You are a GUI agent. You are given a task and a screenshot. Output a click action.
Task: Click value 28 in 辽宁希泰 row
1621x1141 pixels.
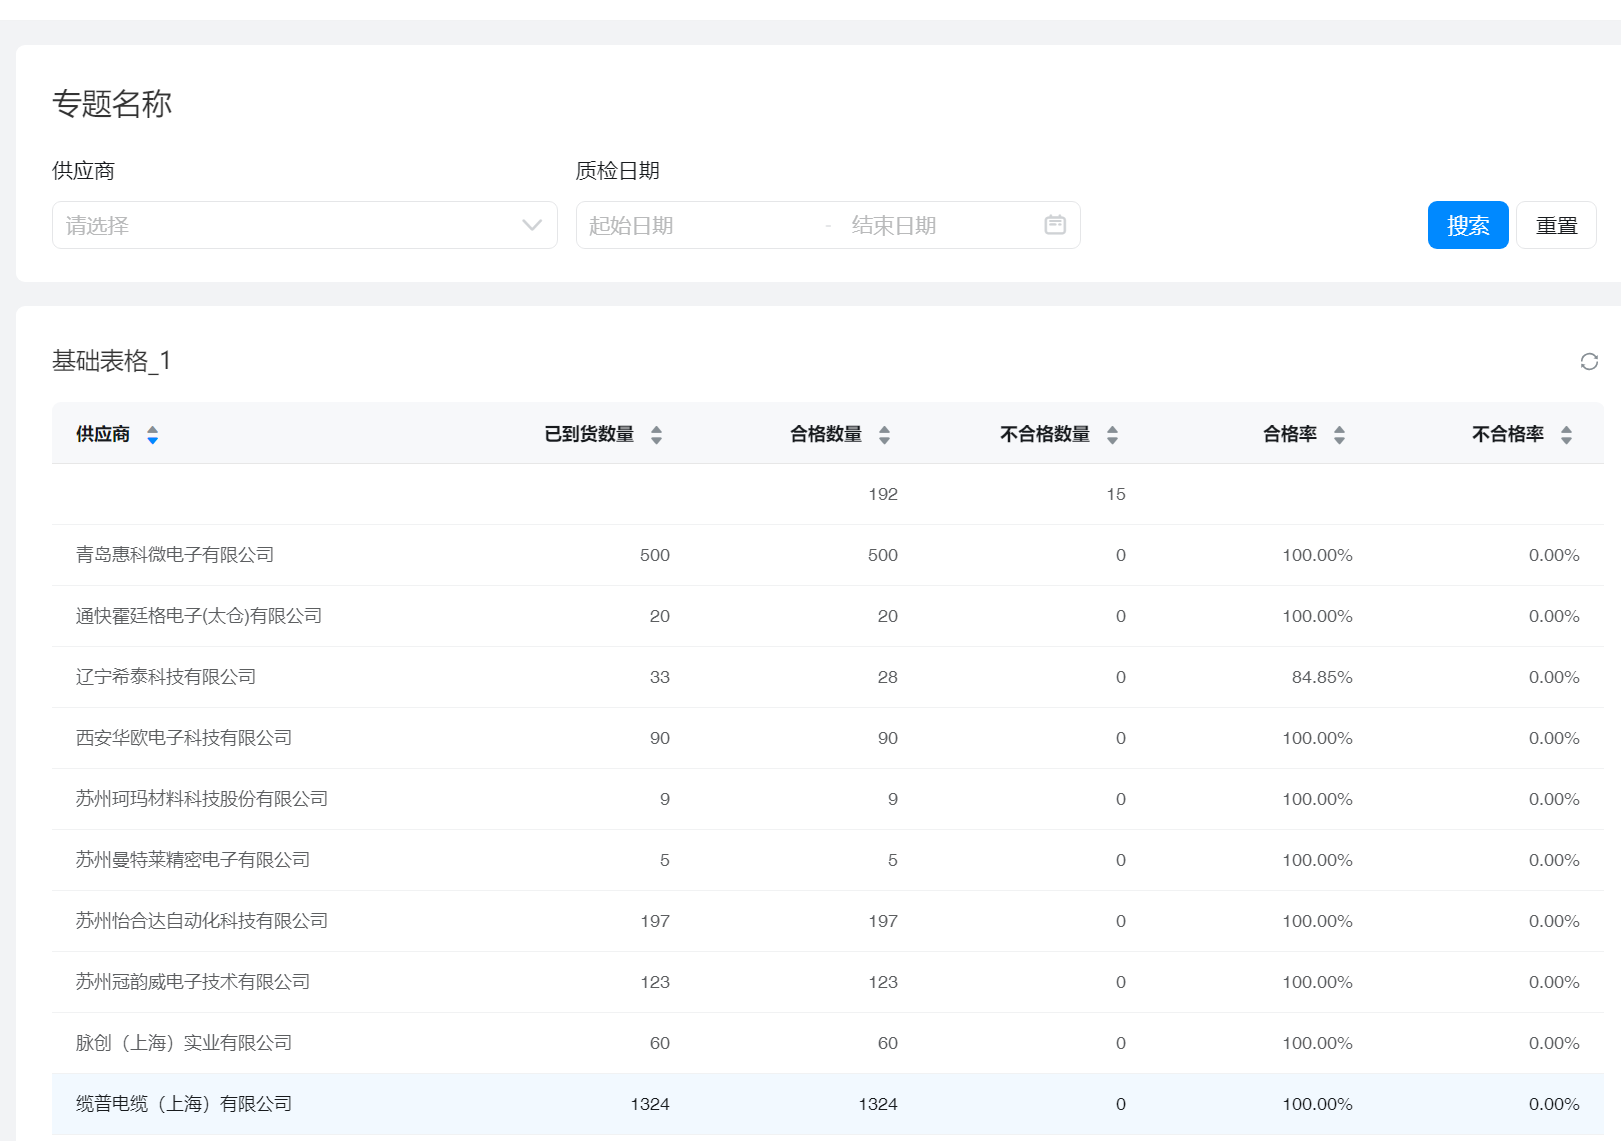(888, 677)
